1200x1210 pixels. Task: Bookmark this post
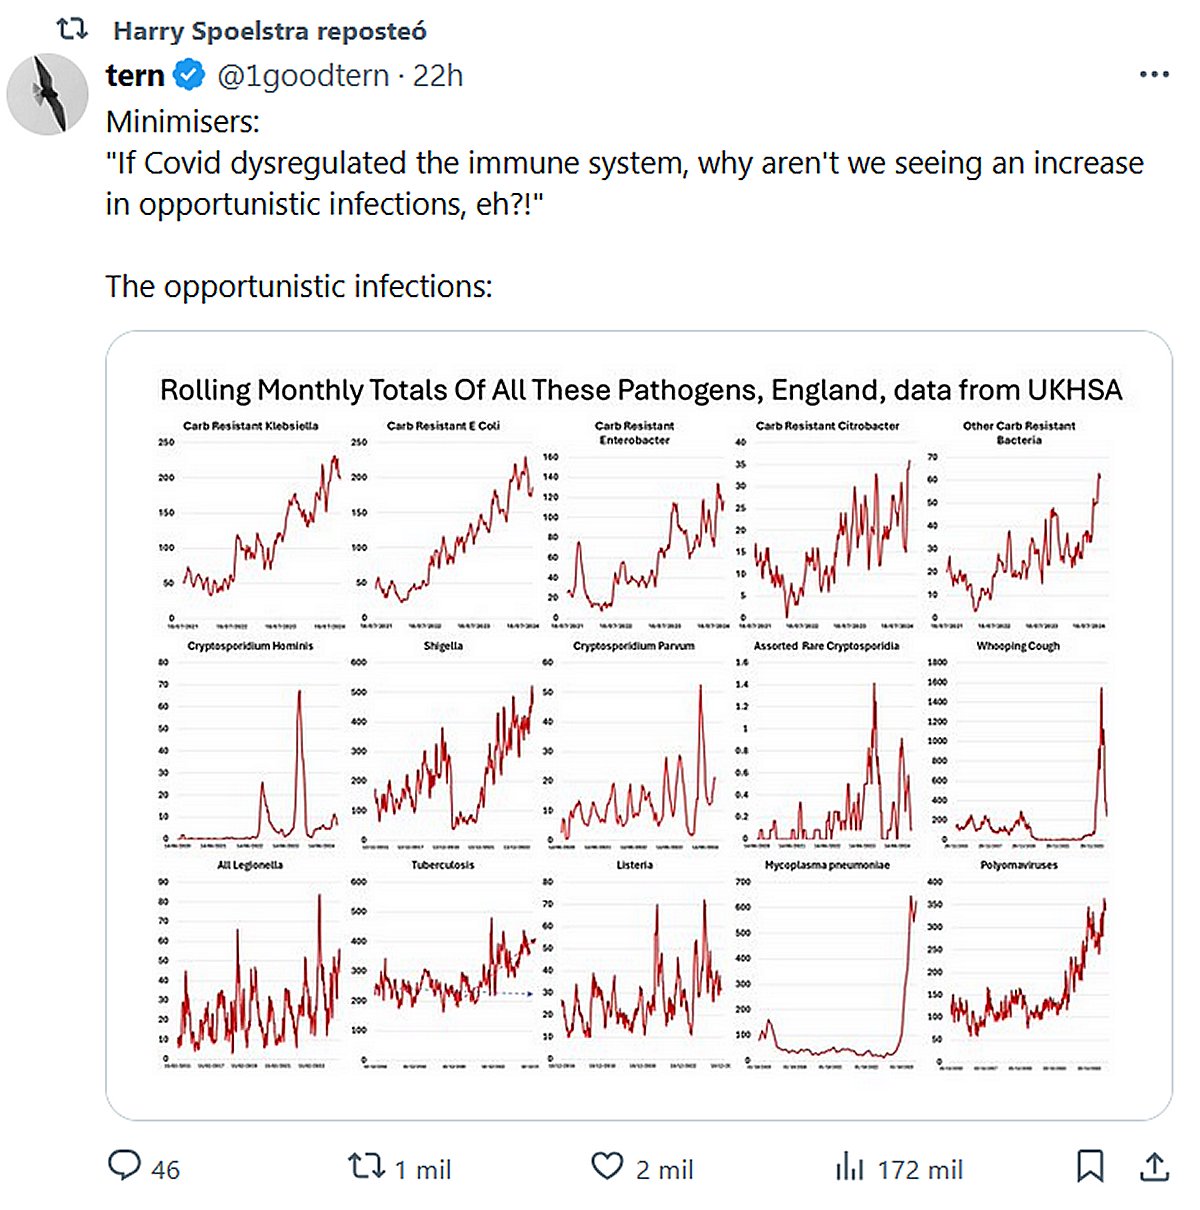[x=1090, y=1166]
